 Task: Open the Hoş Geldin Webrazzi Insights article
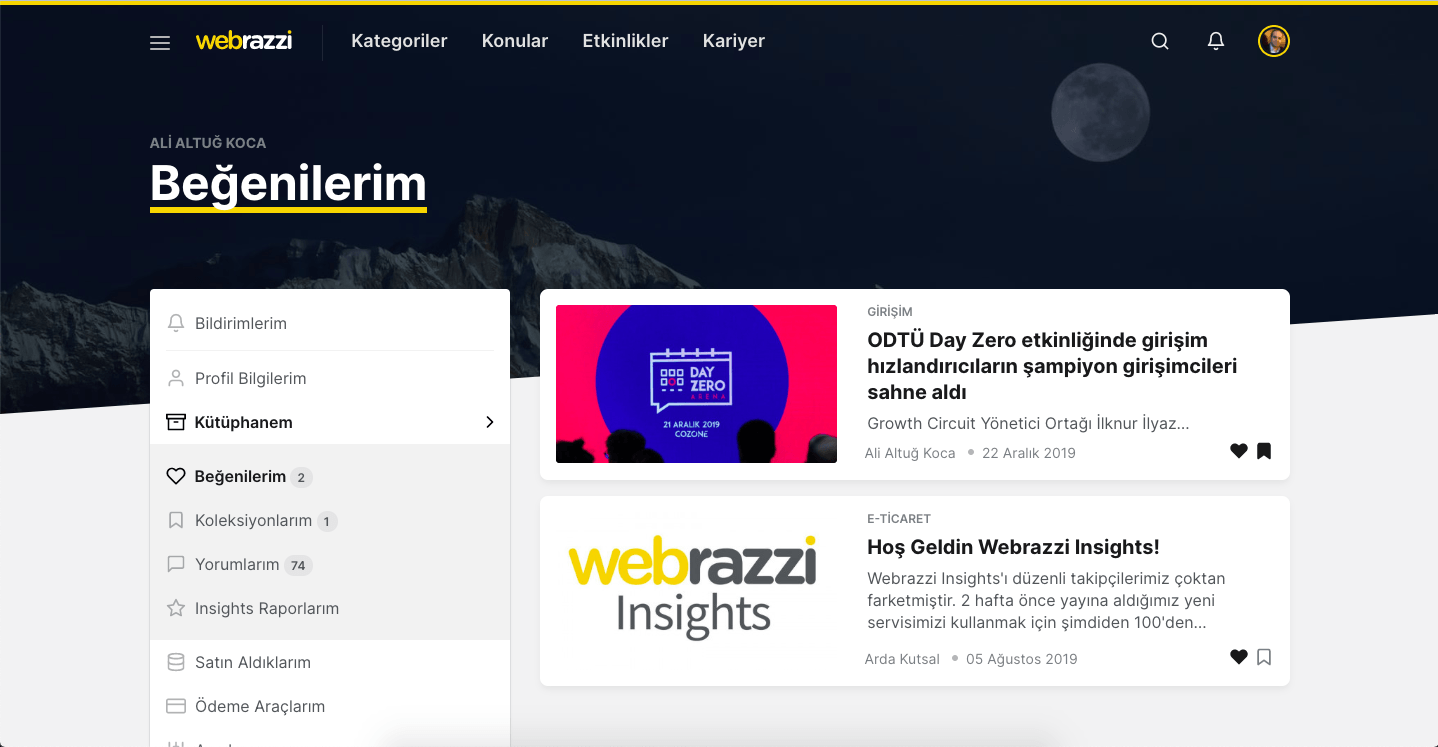click(1013, 547)
